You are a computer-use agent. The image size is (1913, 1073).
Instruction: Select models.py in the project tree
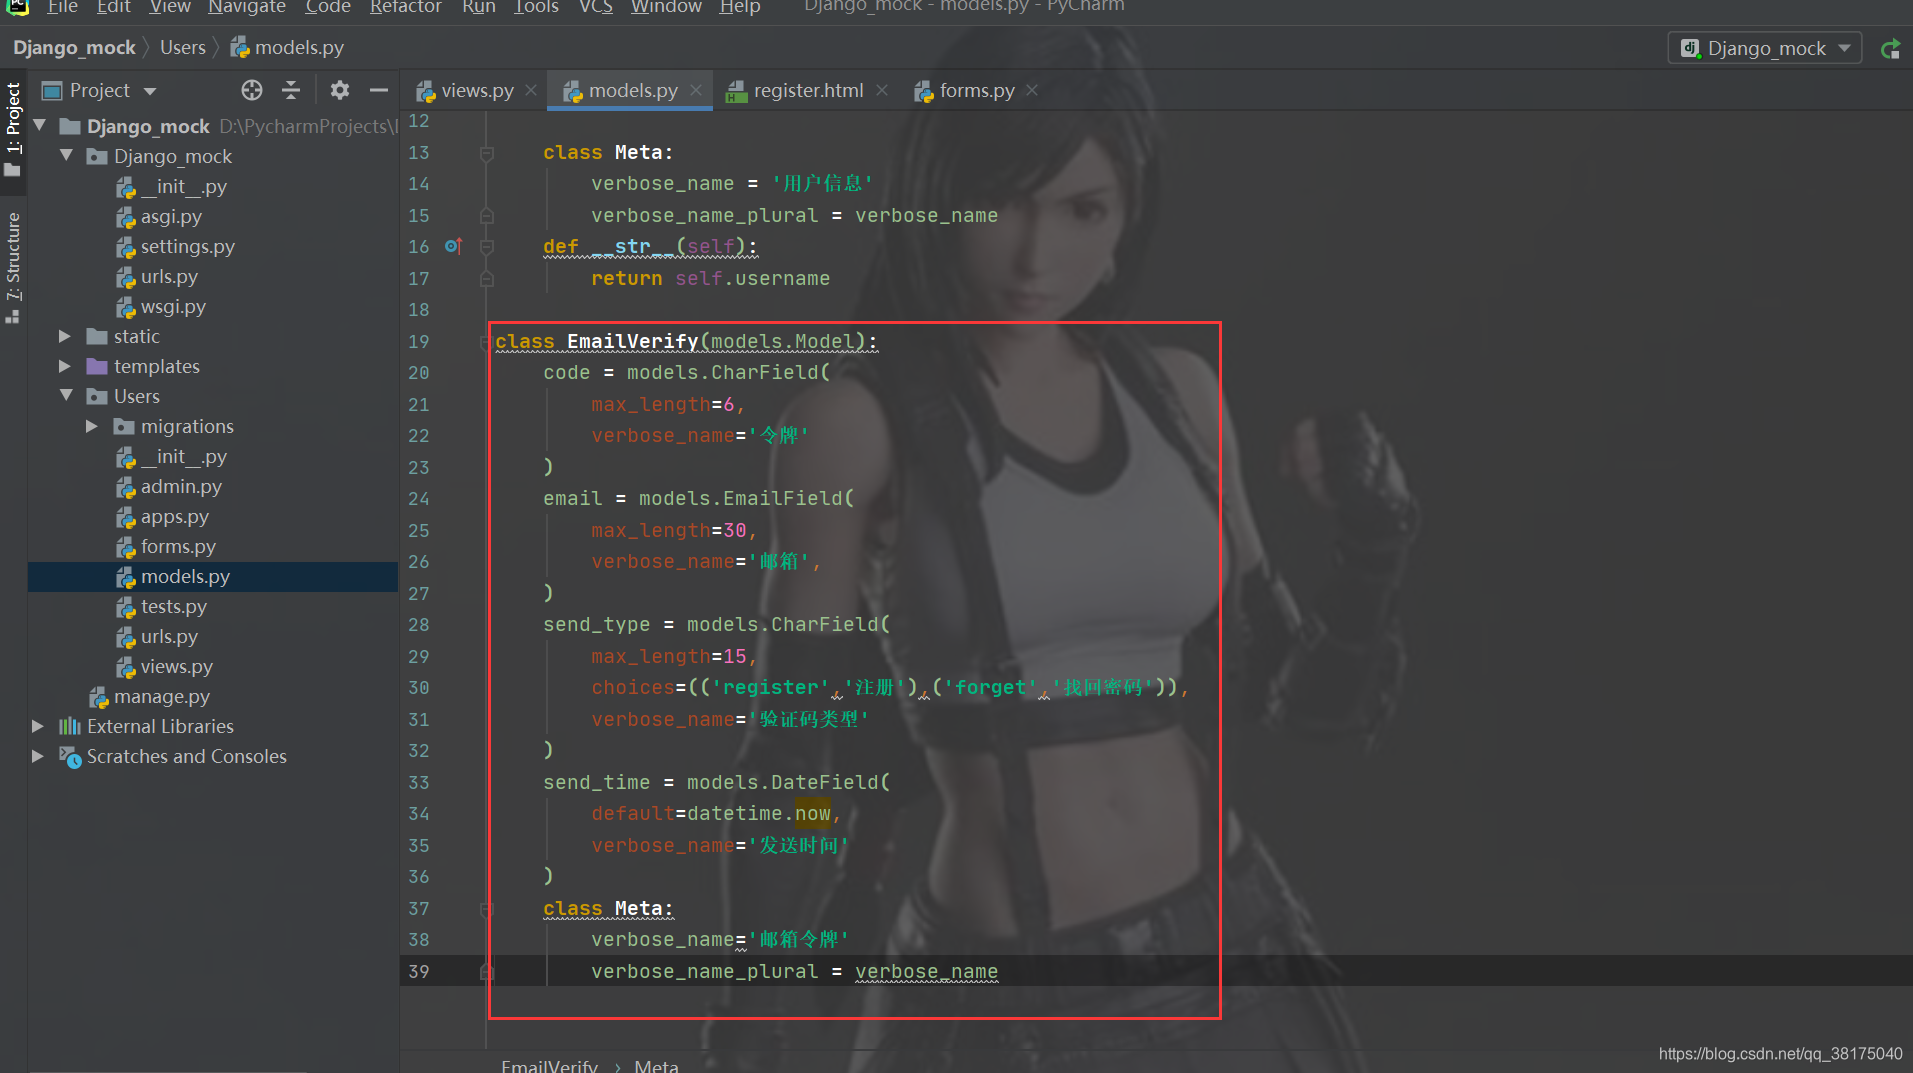tap(185, 576)
